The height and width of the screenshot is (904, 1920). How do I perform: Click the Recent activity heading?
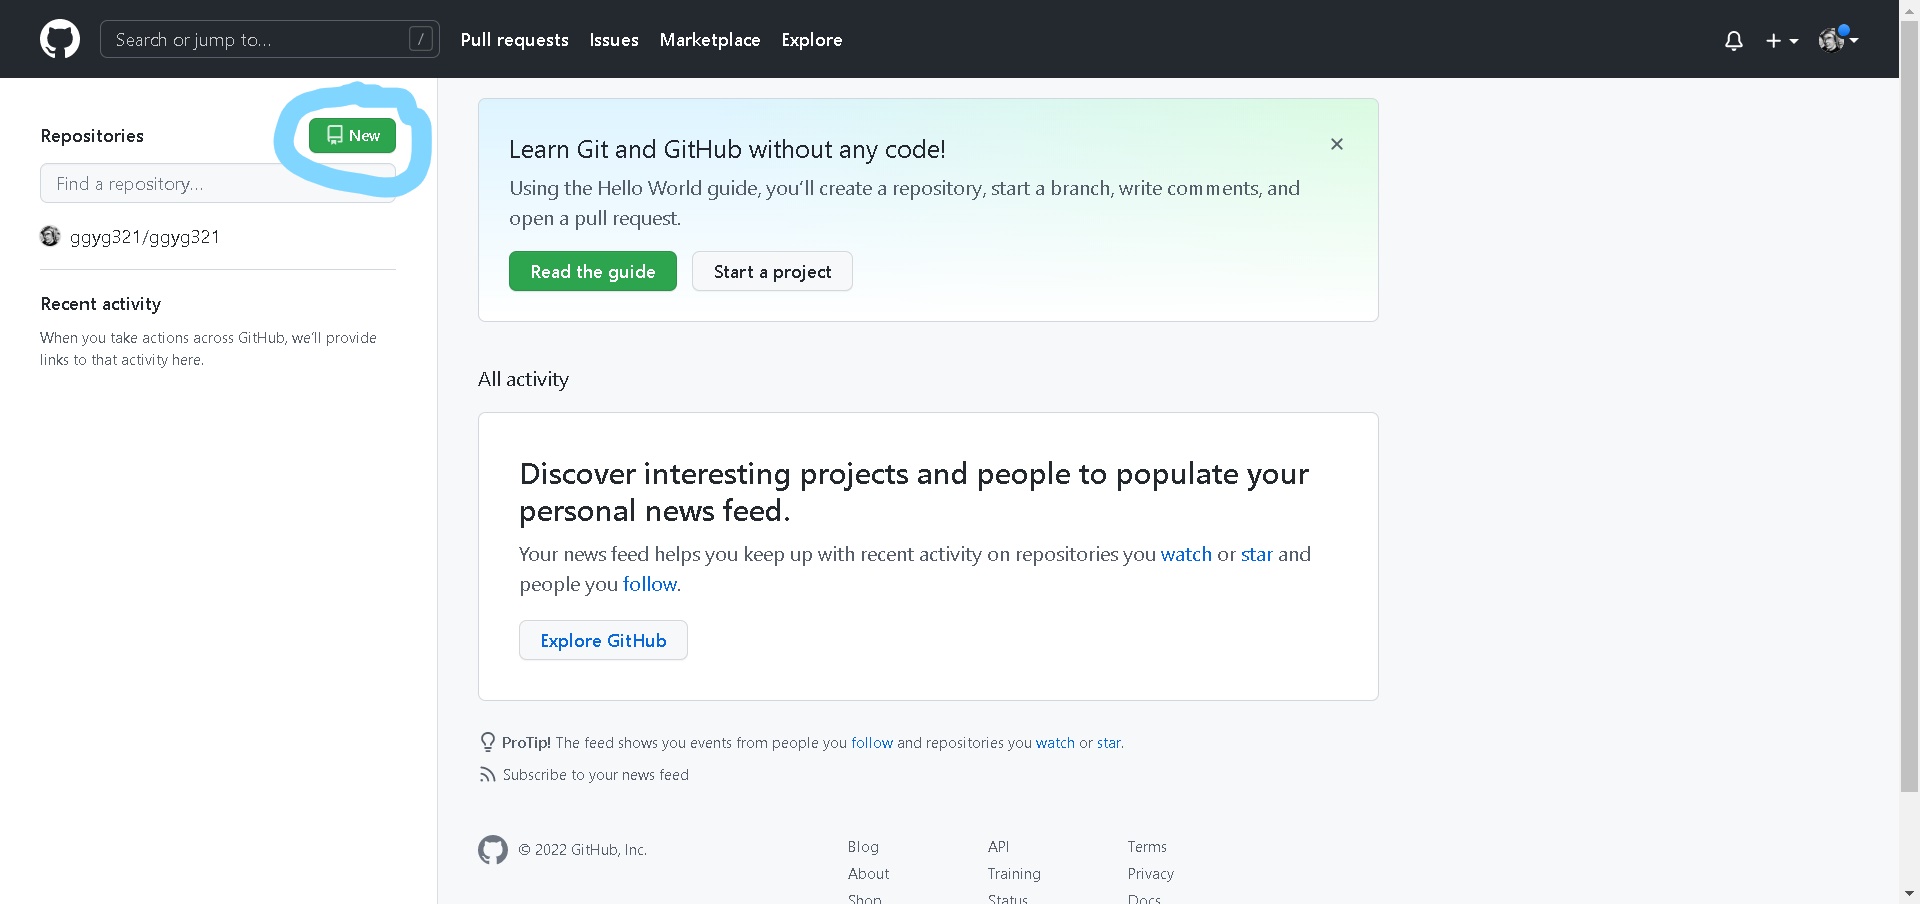pos(101,304)
